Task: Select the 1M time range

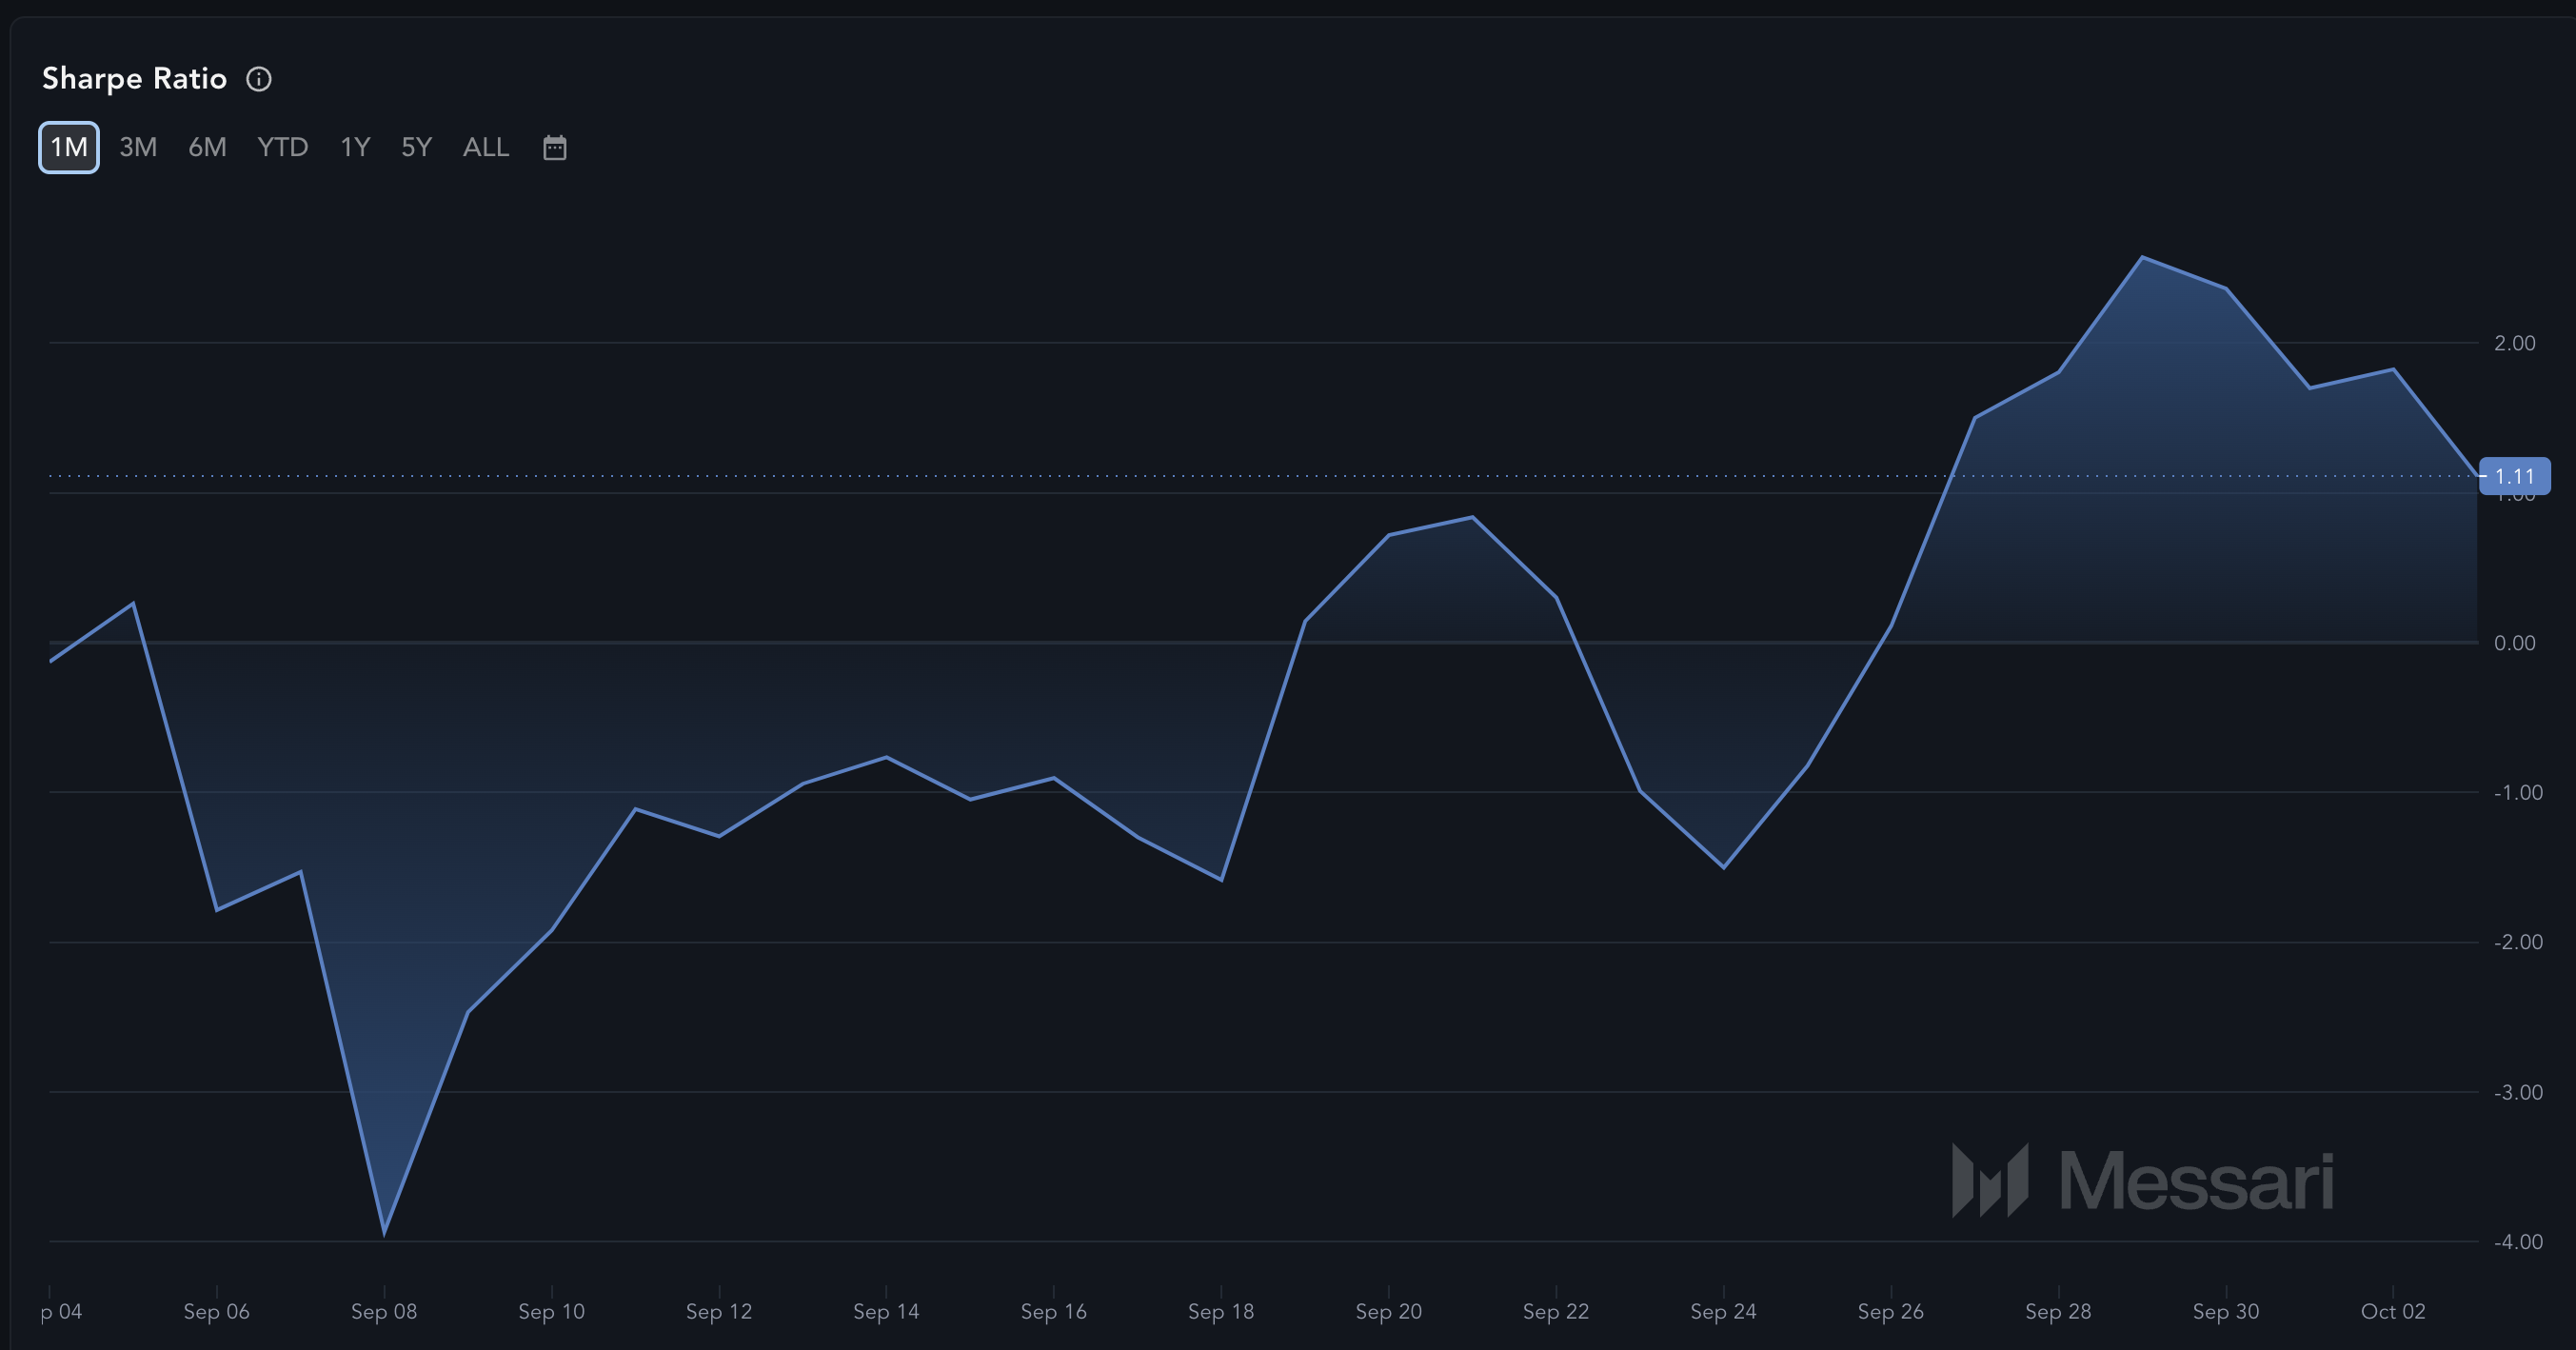Action: point(69,148)
